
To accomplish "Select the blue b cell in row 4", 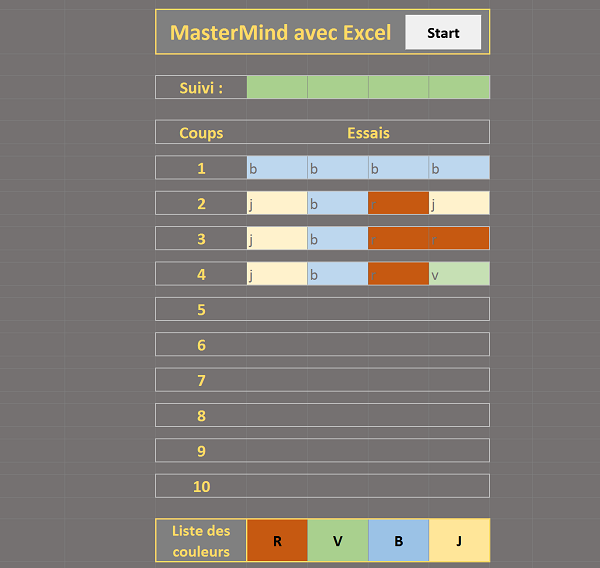I will coord(338,274).
